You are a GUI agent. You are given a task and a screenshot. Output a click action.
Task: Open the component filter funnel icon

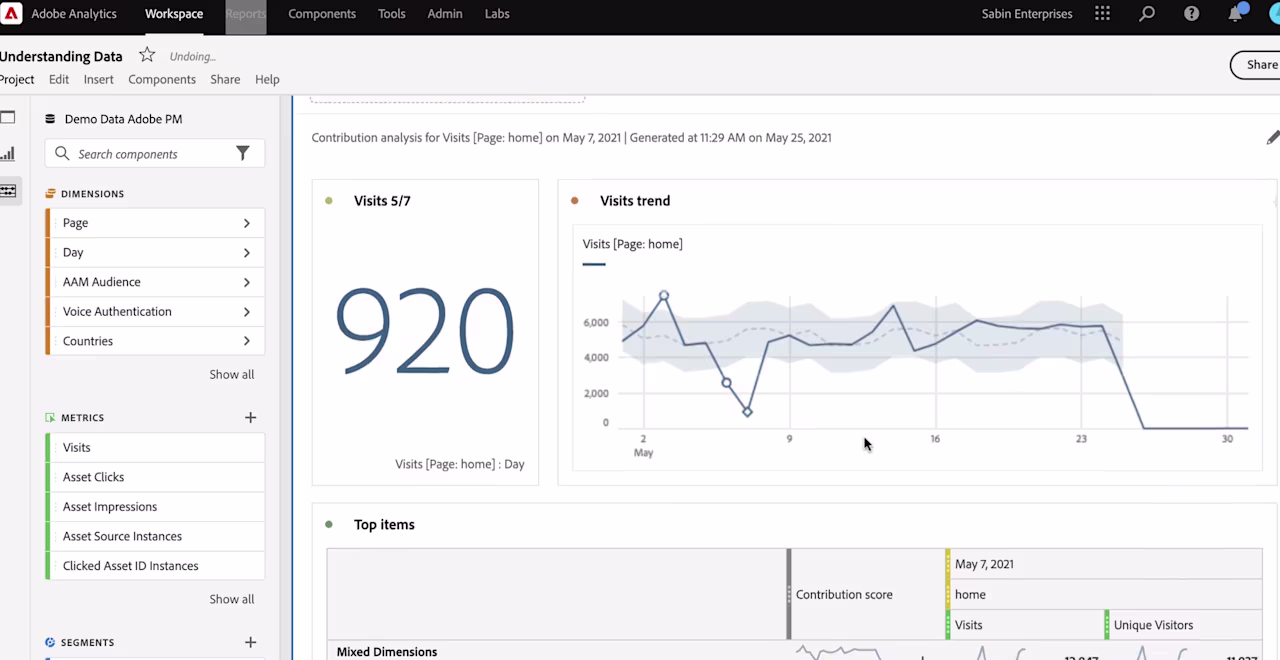243,153
